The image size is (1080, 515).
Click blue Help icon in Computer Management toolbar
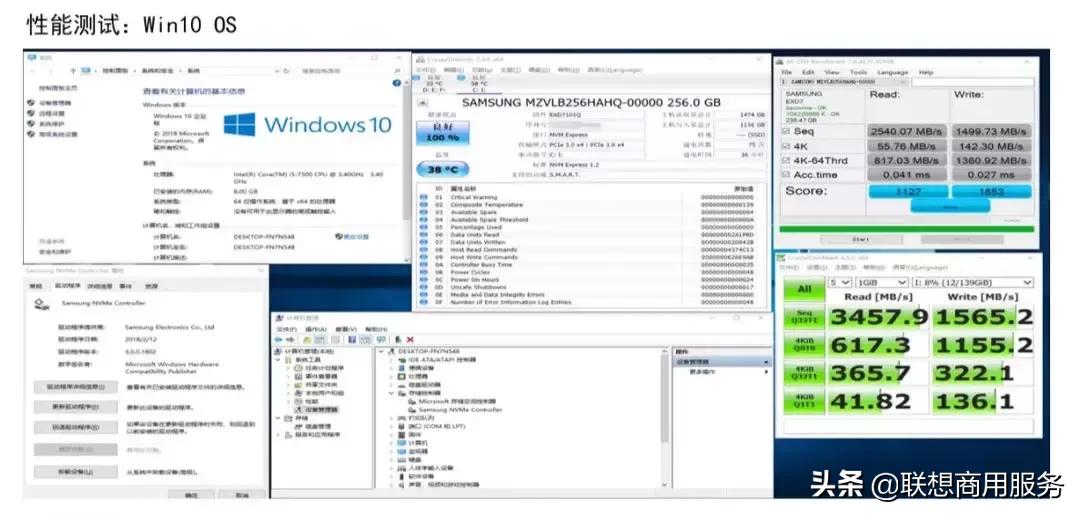[x=351, y=339]
